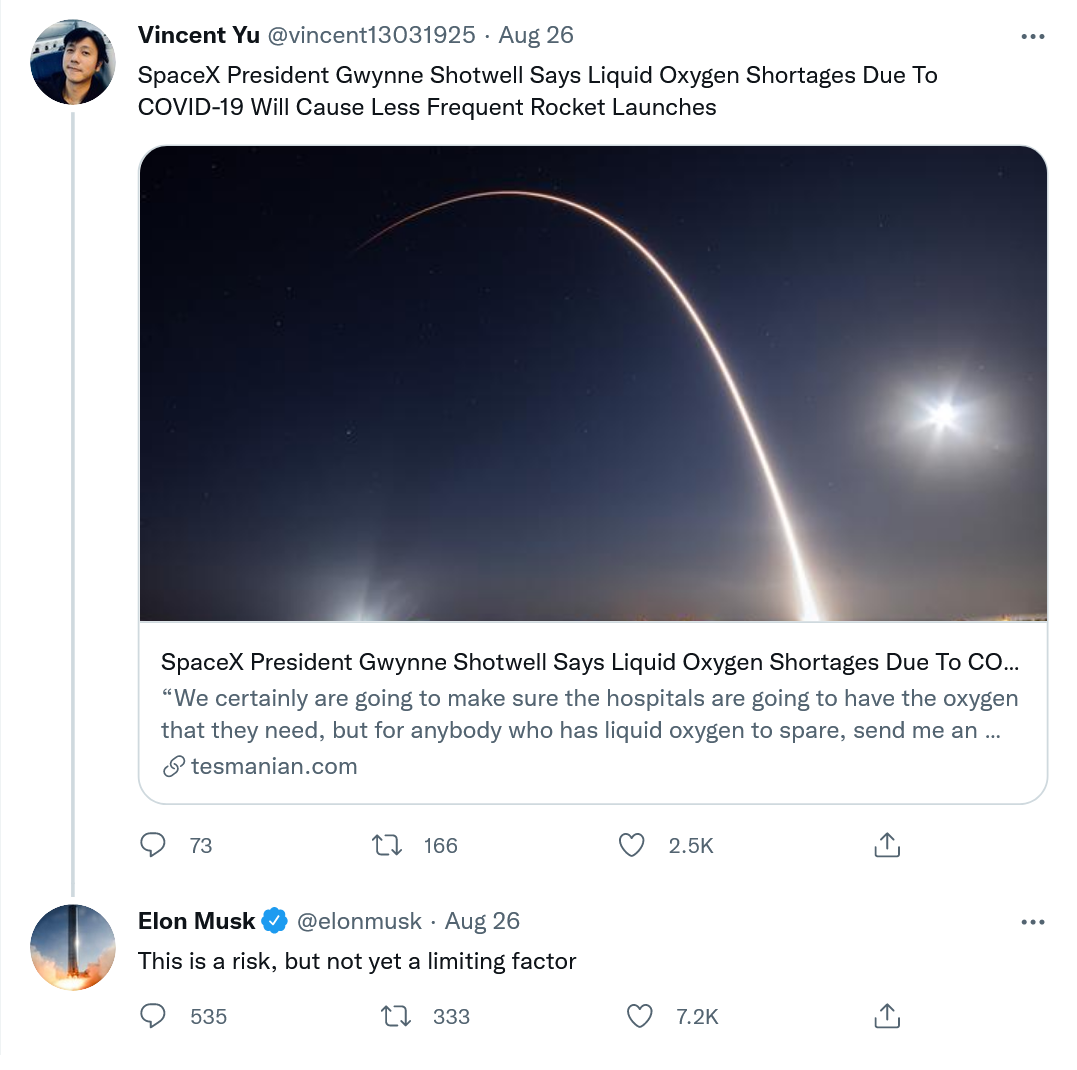1077x1070 pixels.
Task: Open Vincent Yu's profile picture
Action: coord(73,62)
